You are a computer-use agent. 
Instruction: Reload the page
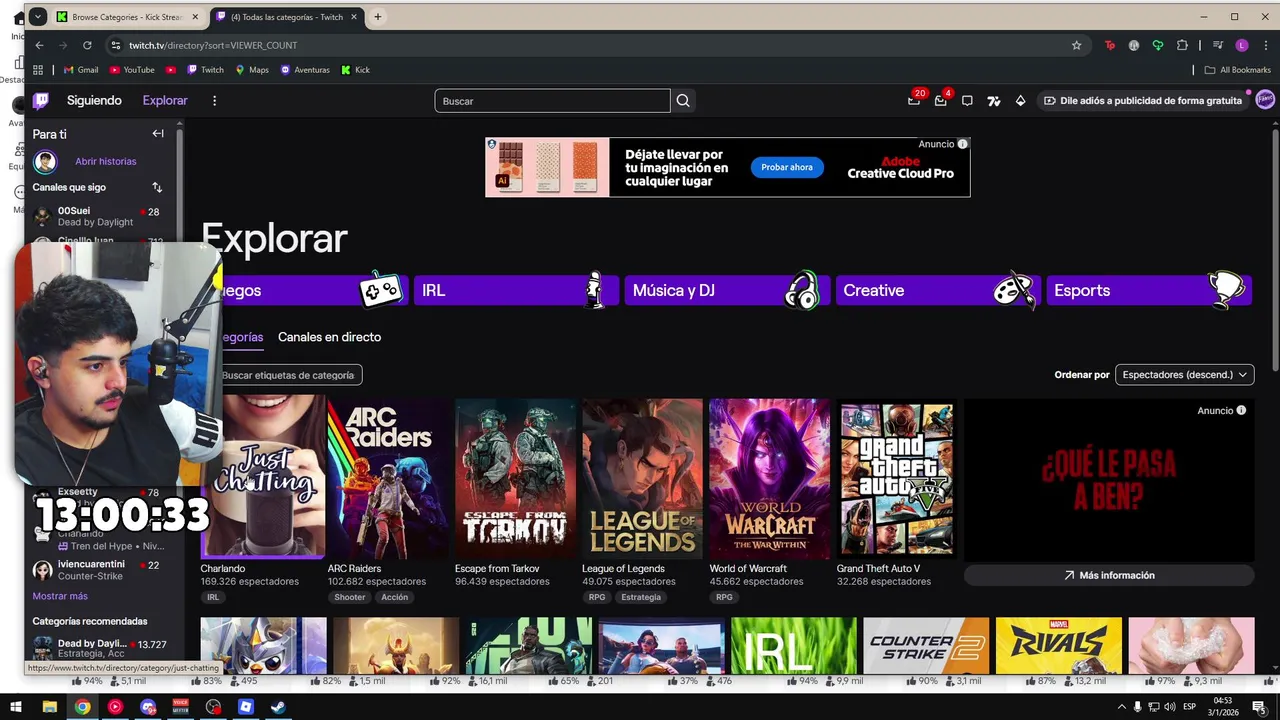[87, 45]
